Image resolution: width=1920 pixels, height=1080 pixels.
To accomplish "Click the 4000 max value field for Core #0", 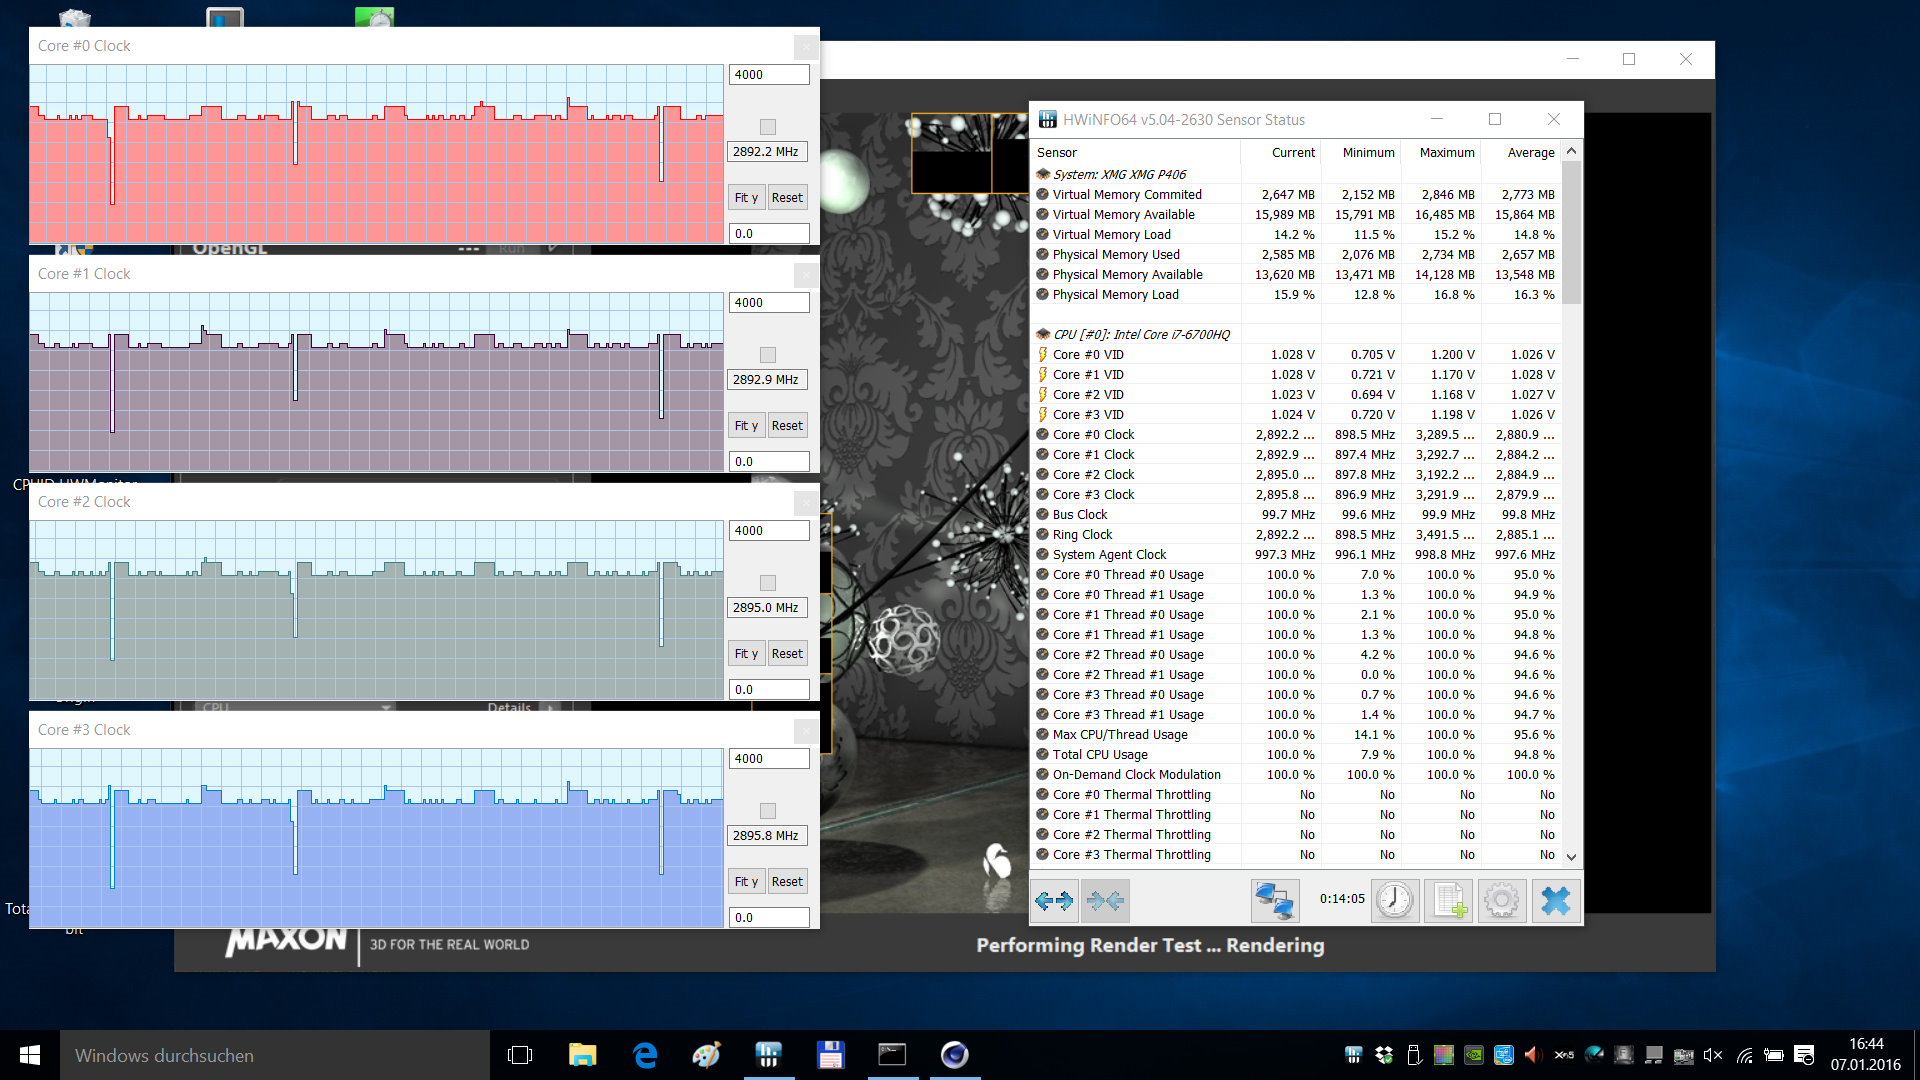I will point(768,75).
